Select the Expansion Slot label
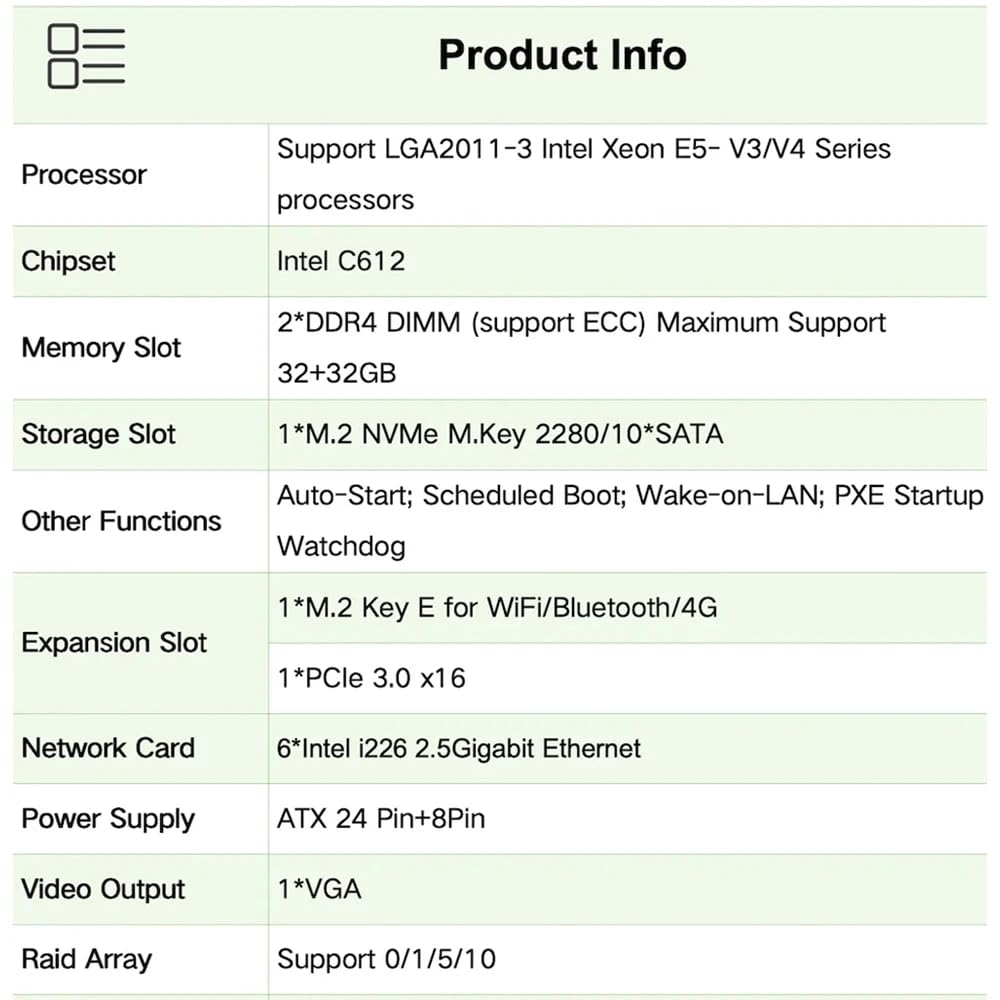Viewport: 1000px width, 1000px height. point(114,642)
